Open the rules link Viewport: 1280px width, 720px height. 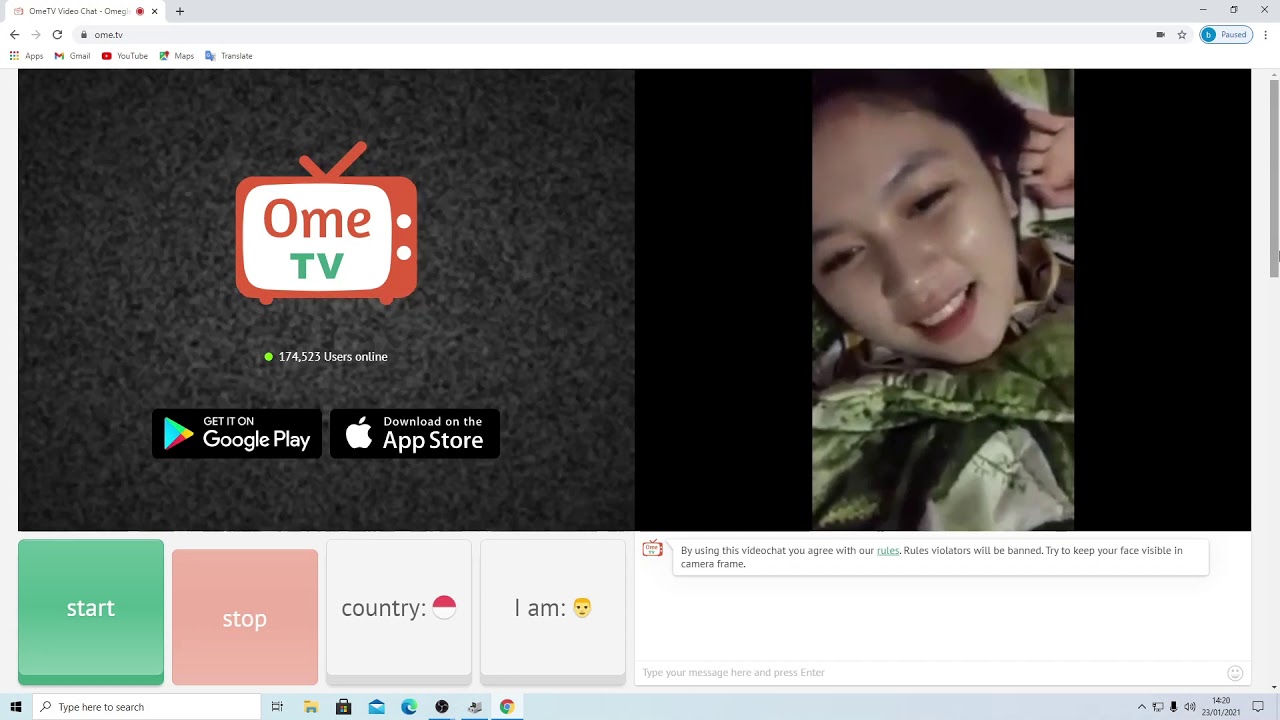pos(888,550)
